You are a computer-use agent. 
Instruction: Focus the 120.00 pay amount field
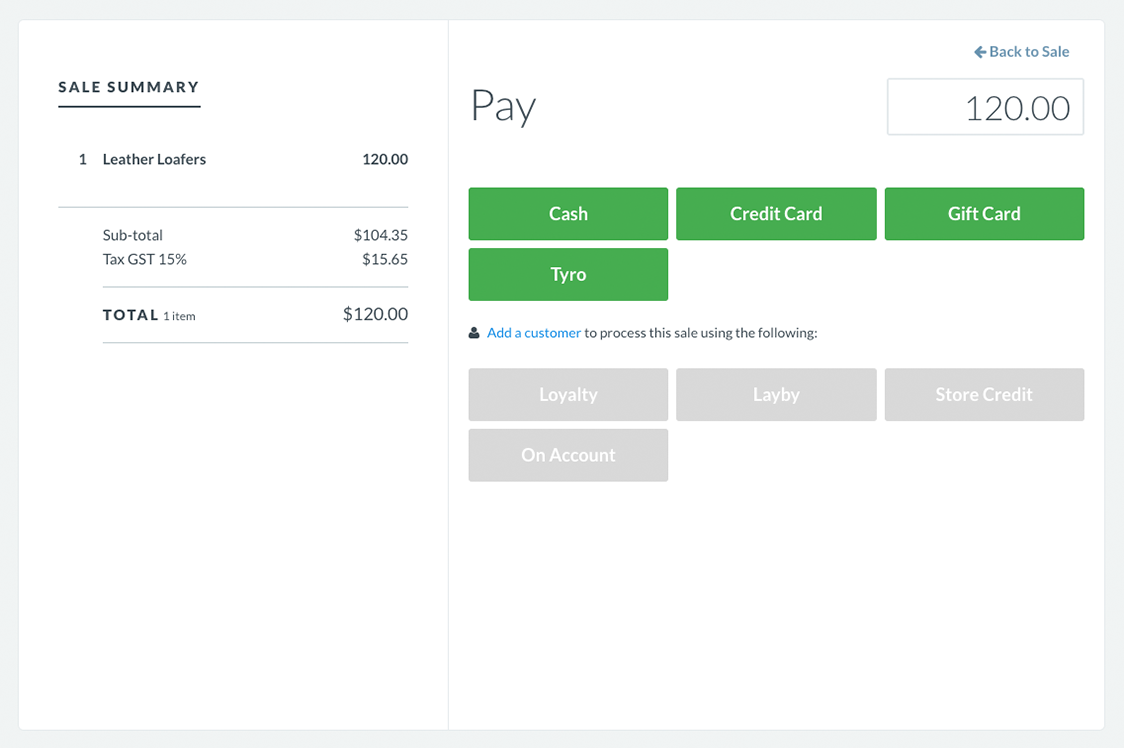[x=986, y=107]
